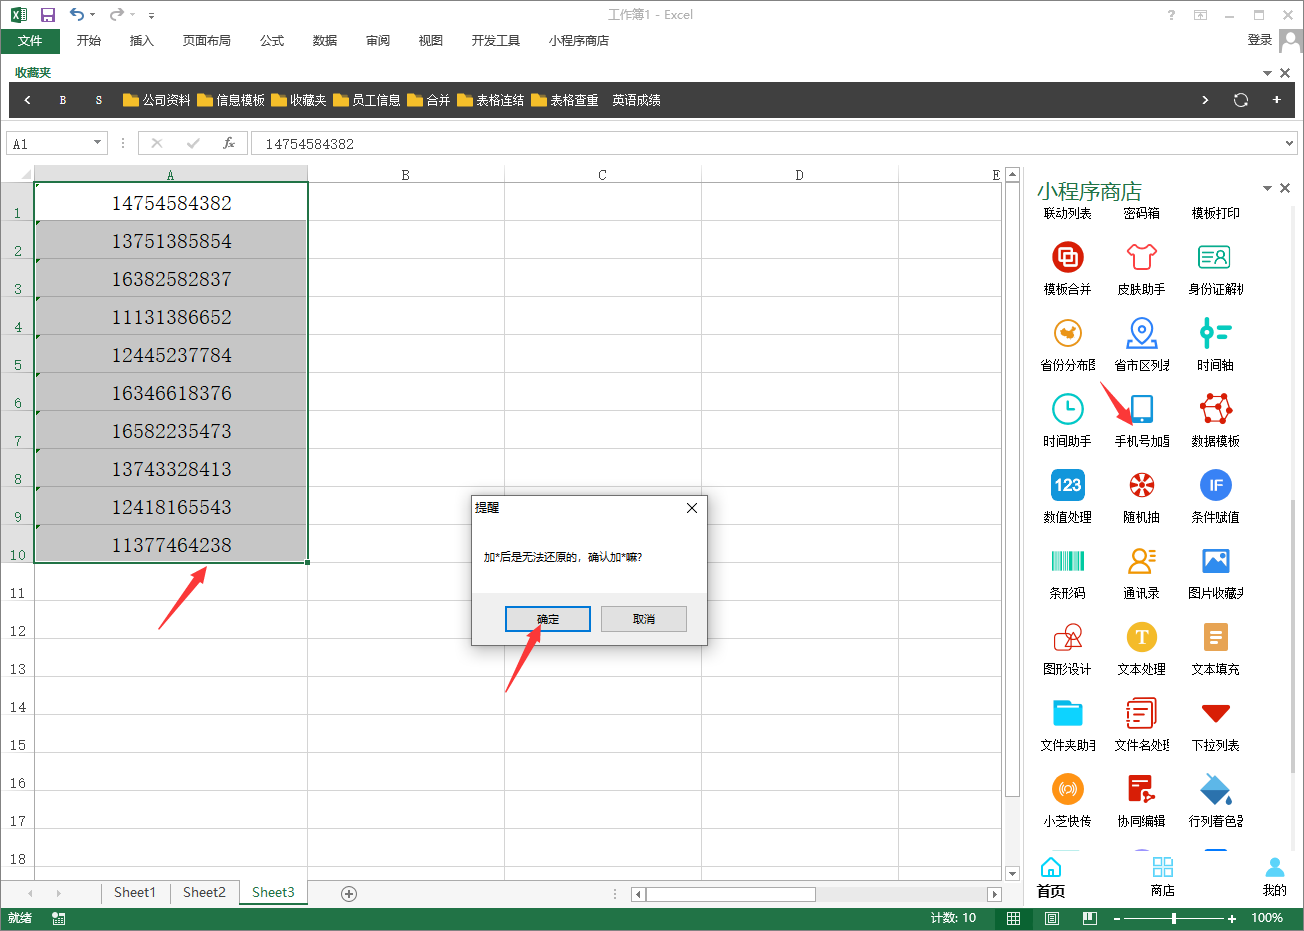Open the 数值处理 123 icon
Viewport: 1304px width, 931px height.
[x=1067, y=486]
